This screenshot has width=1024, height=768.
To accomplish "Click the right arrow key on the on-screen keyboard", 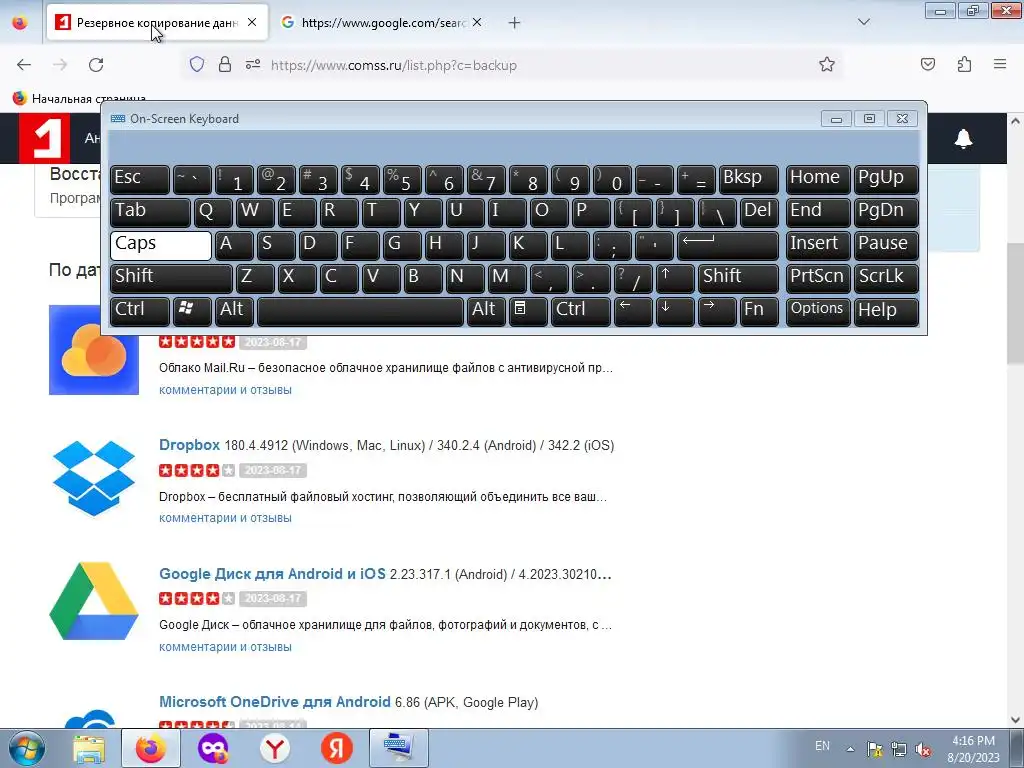I will tap(717, 311).
